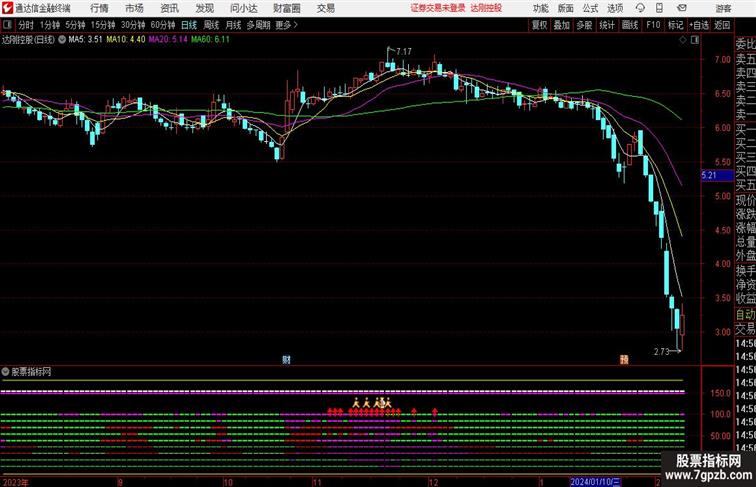Click the 统计 toolbar button

pyautogui.click(x=607, y=25)
